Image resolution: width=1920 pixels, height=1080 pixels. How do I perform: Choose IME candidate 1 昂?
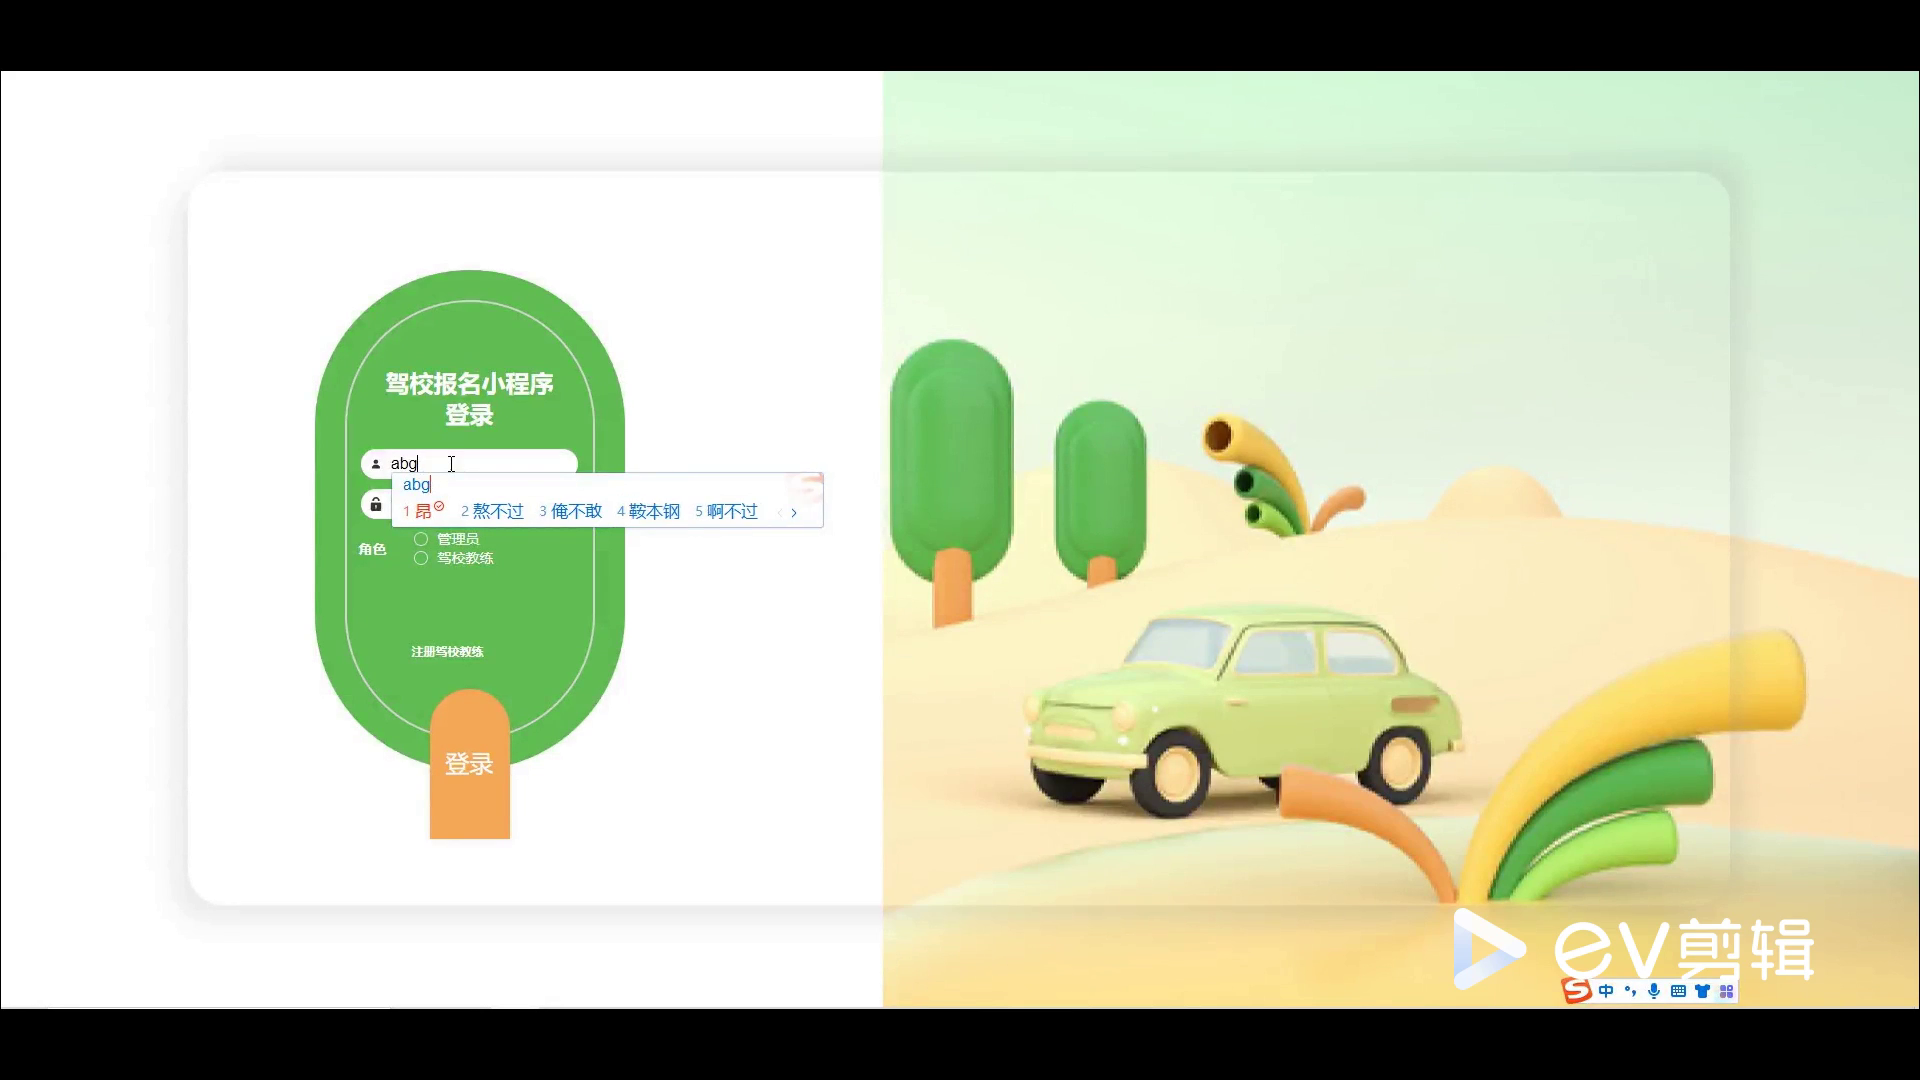pyautogui.click(x=423, y=511)
